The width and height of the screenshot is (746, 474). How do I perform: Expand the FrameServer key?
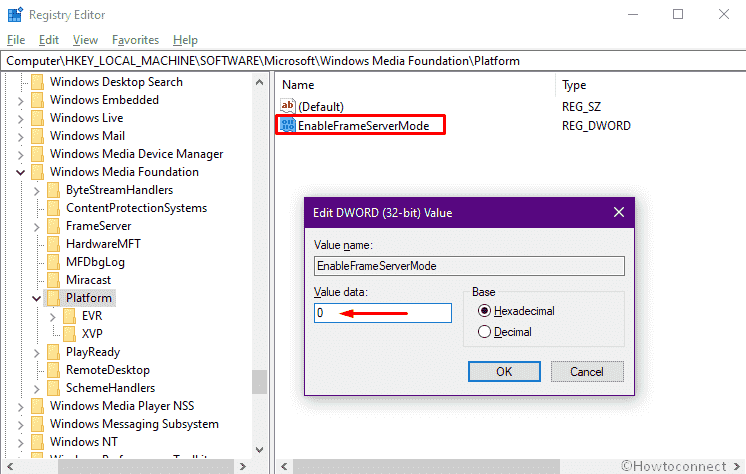tap(37, 227)
